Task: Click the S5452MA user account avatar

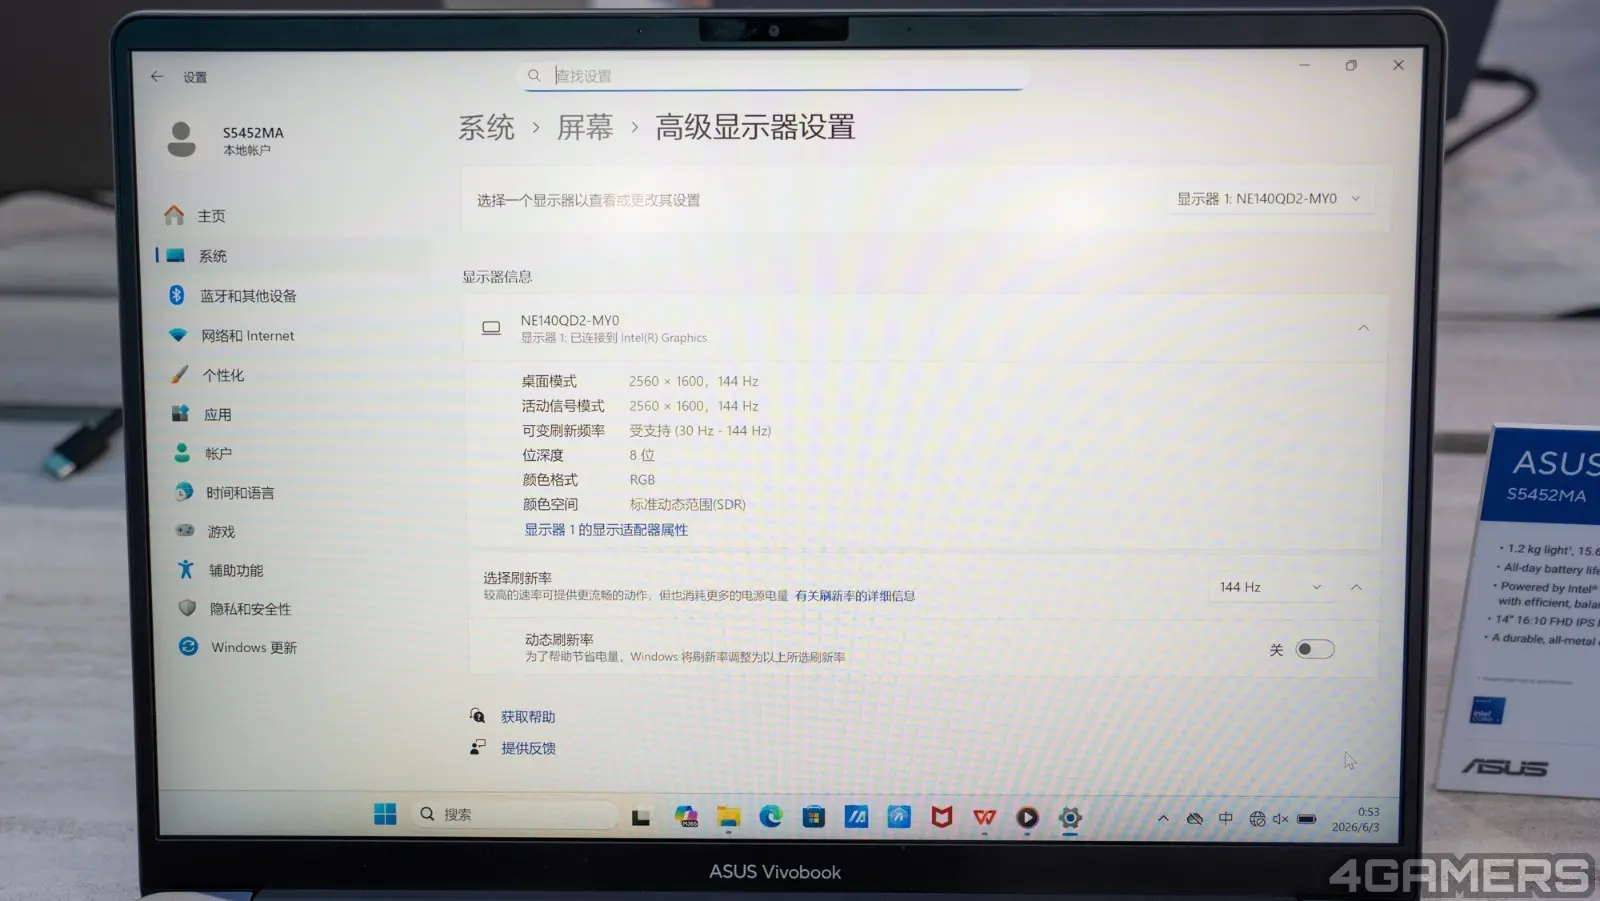Action: [x=181, y=139]
